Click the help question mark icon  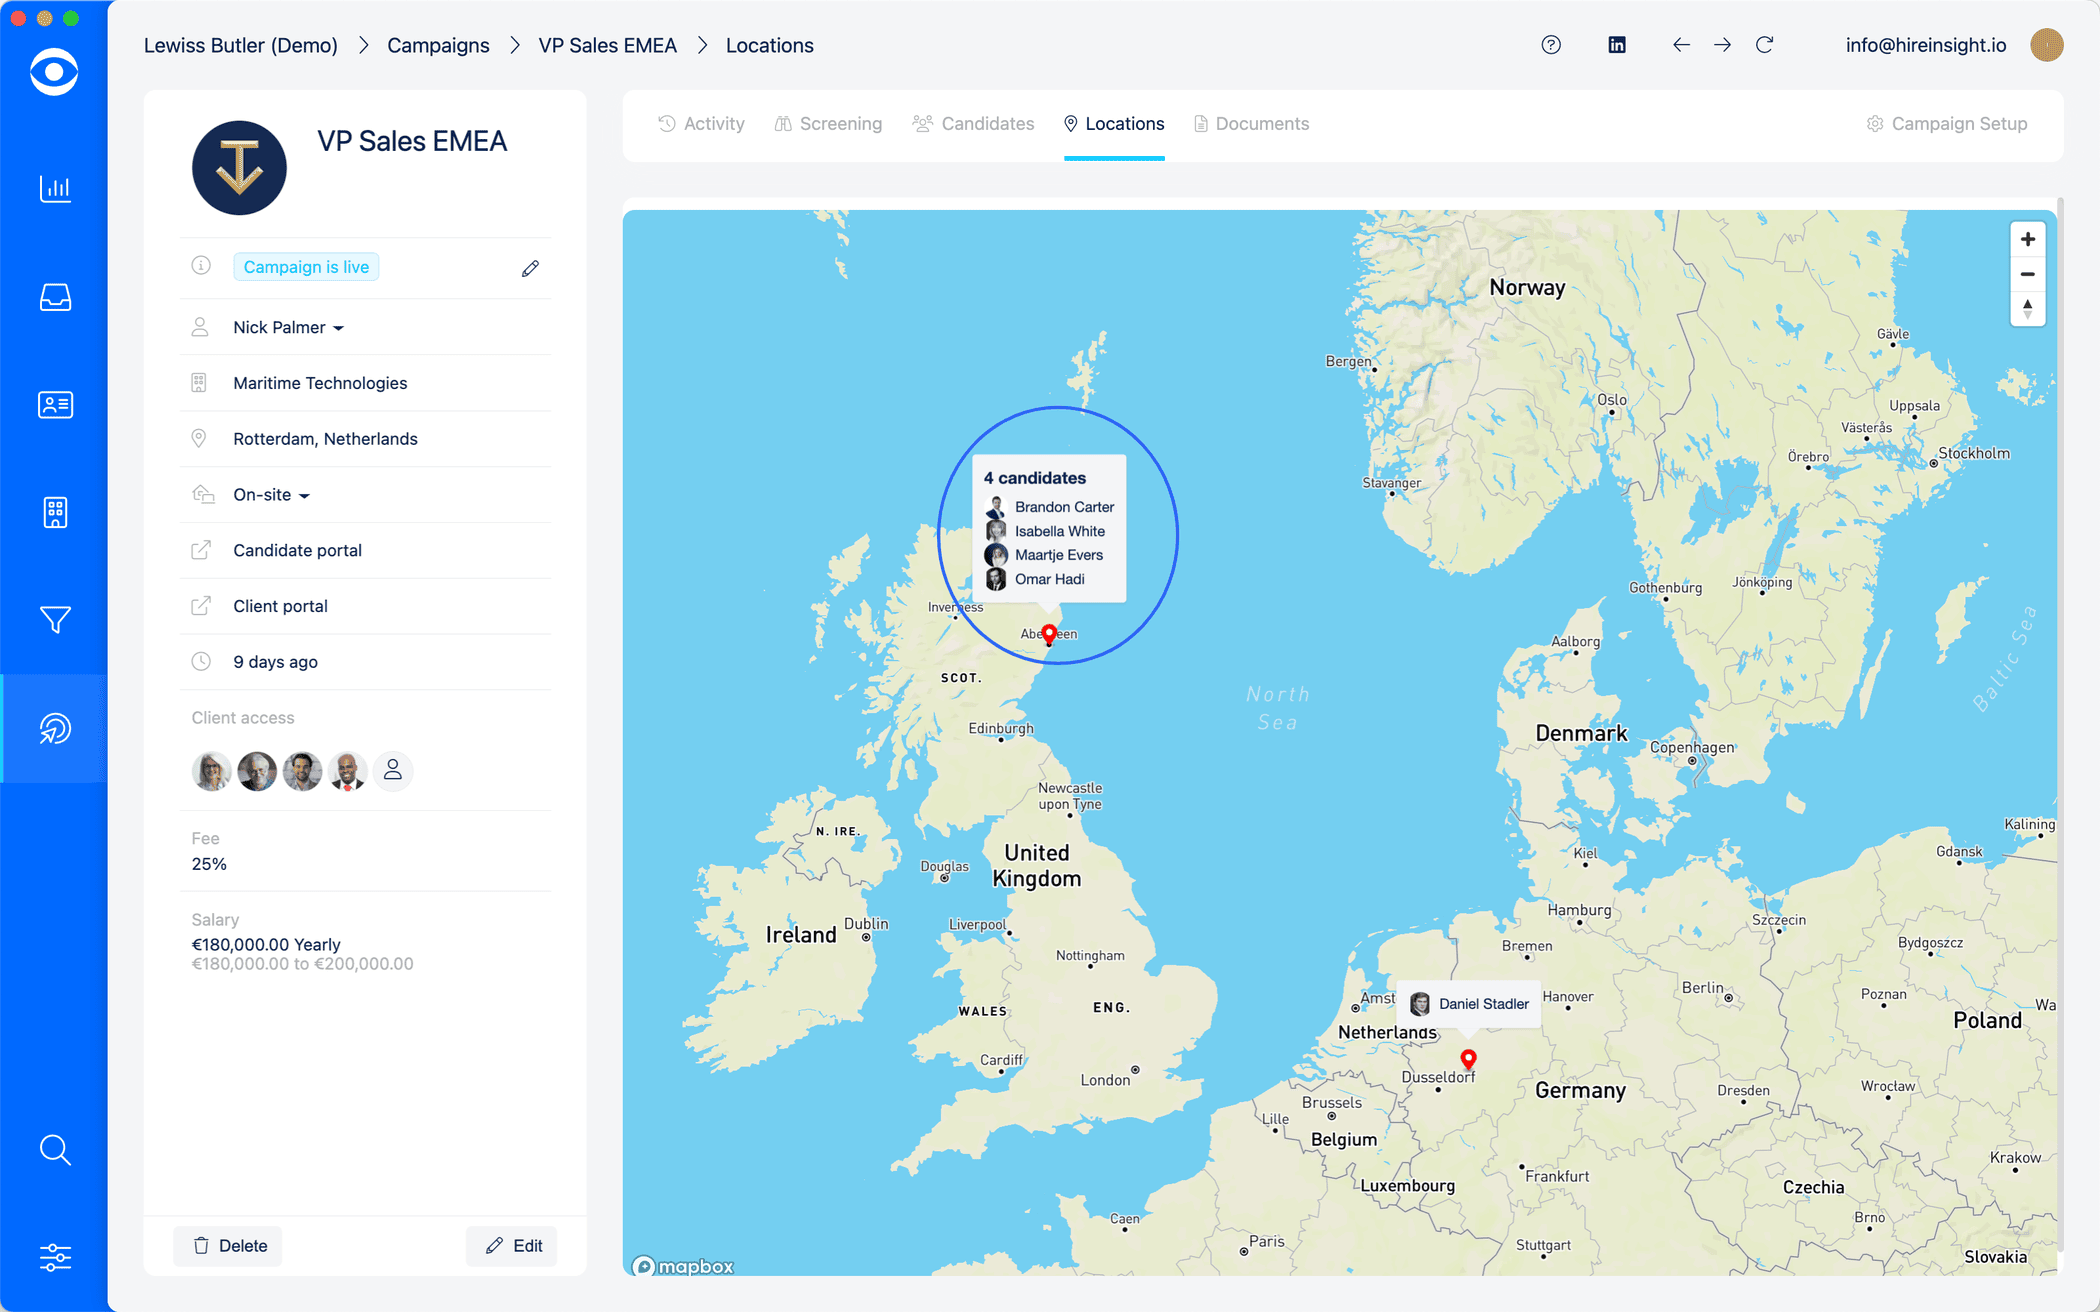tap(1551, 45)
